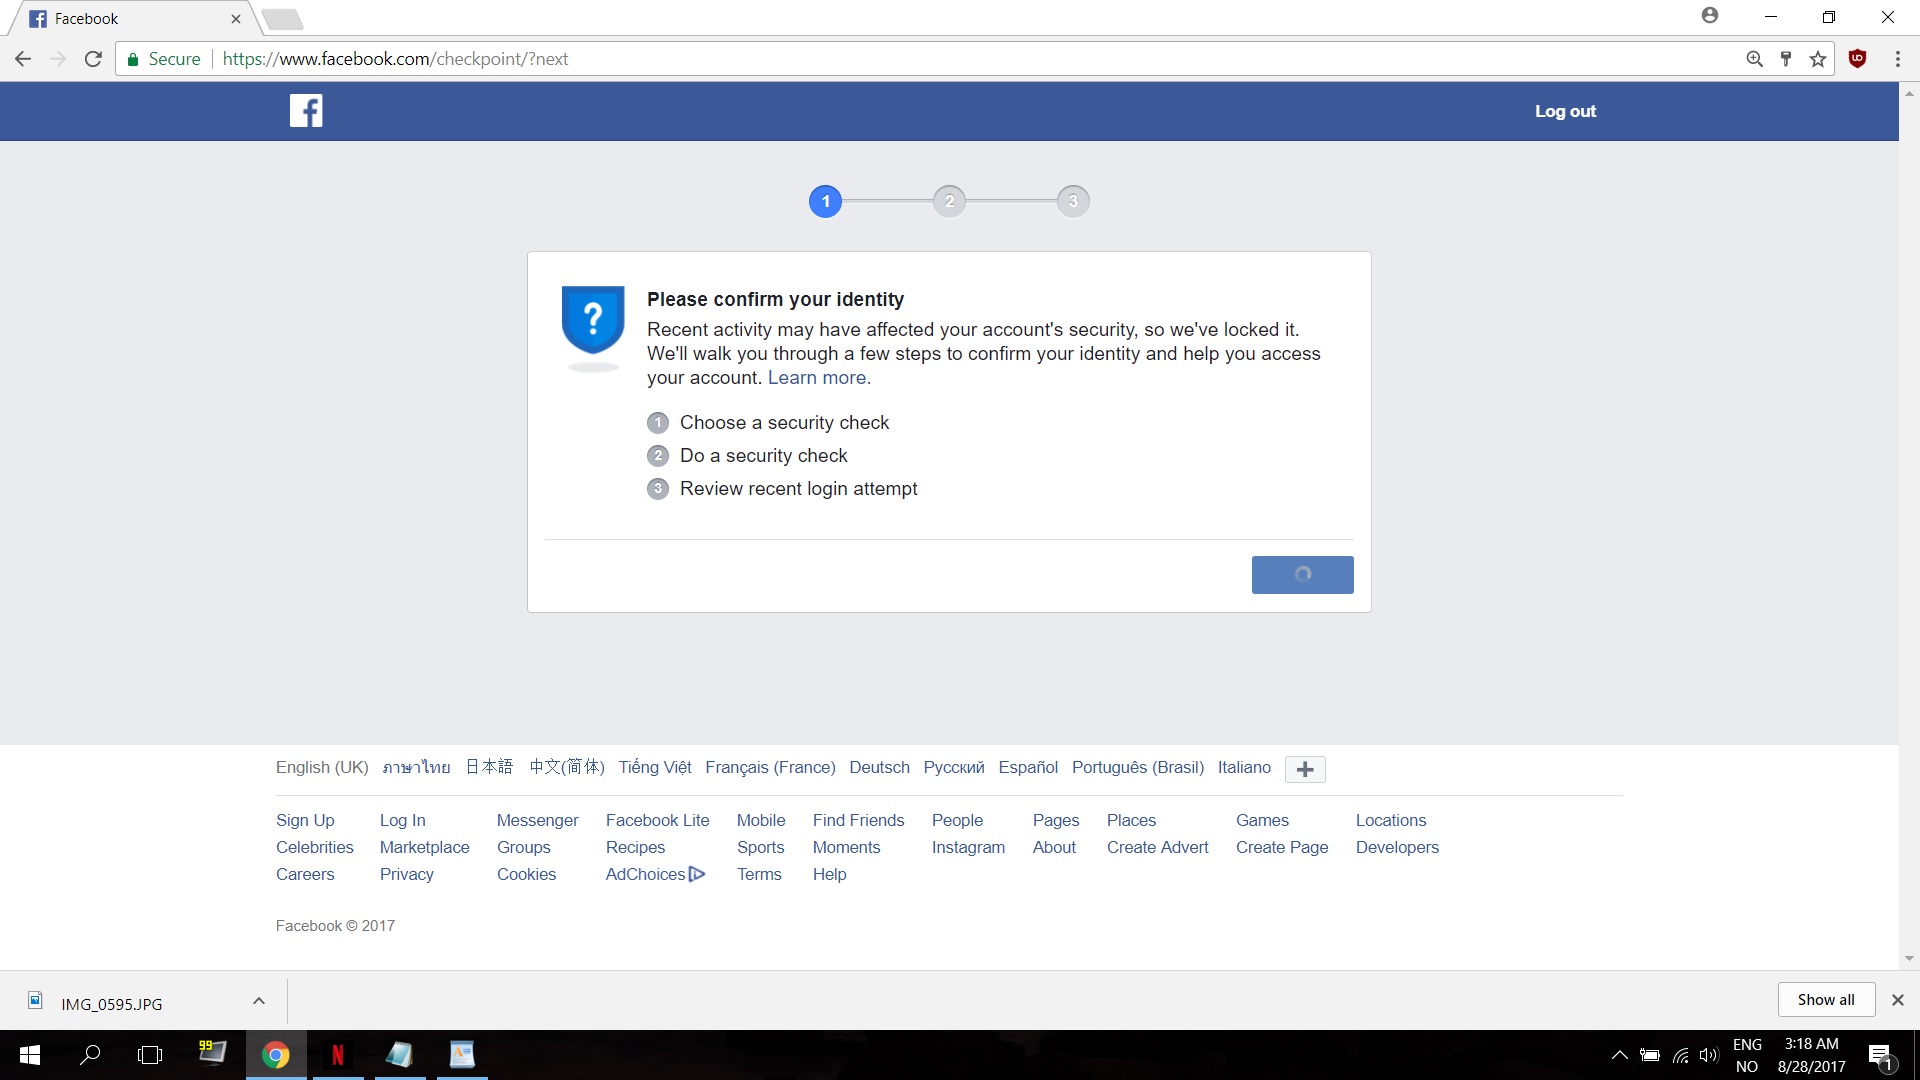Click progress step 1 circle

825,201
